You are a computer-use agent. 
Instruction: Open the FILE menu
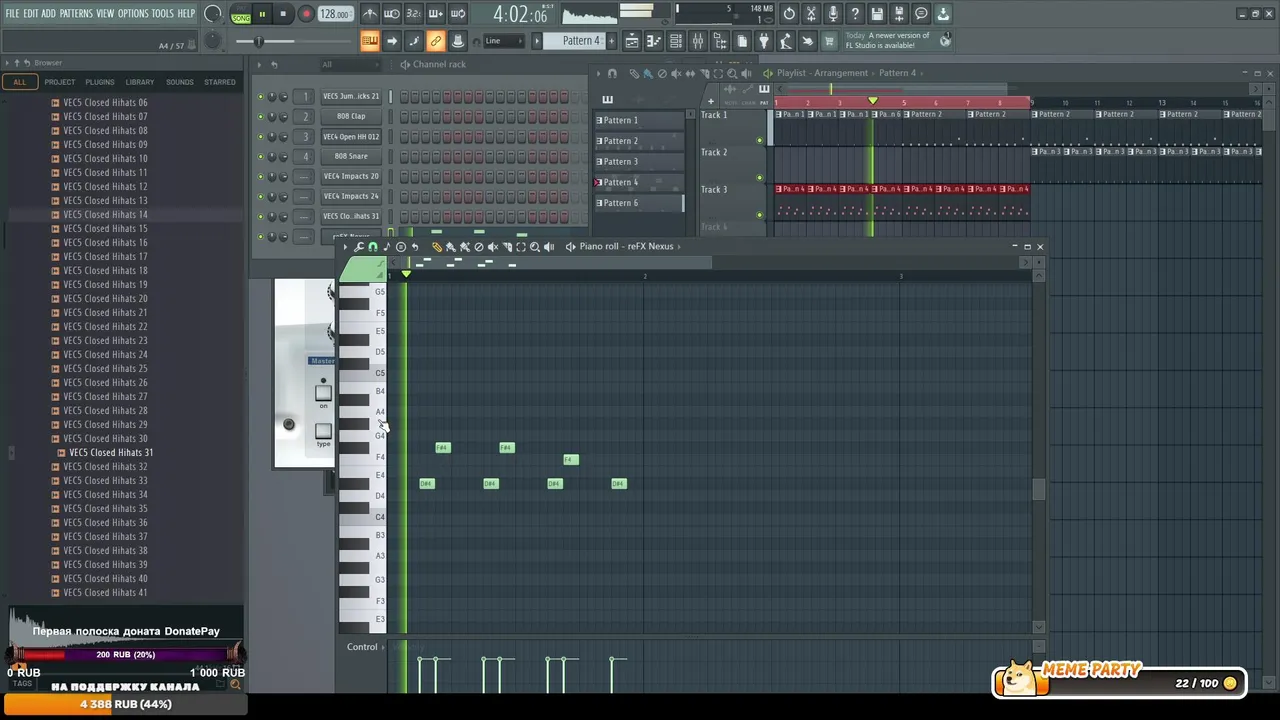(12, 14)
